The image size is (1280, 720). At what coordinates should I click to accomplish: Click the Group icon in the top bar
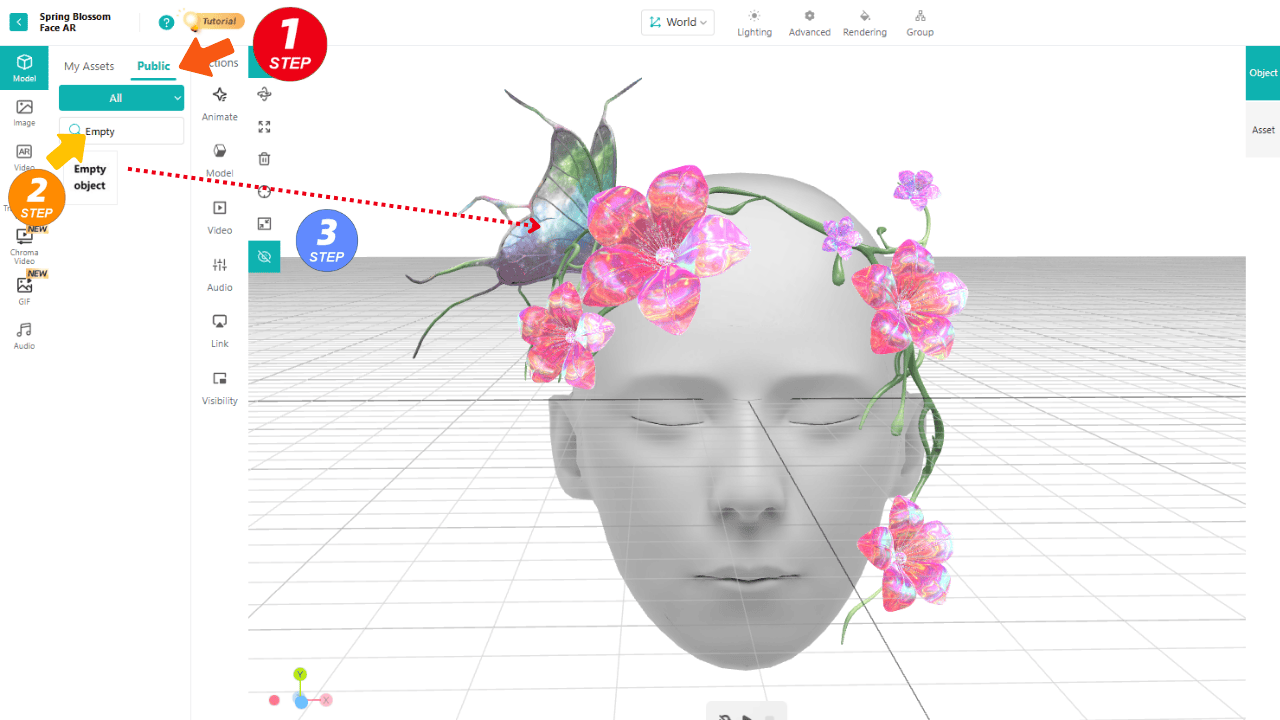(919, 22)
